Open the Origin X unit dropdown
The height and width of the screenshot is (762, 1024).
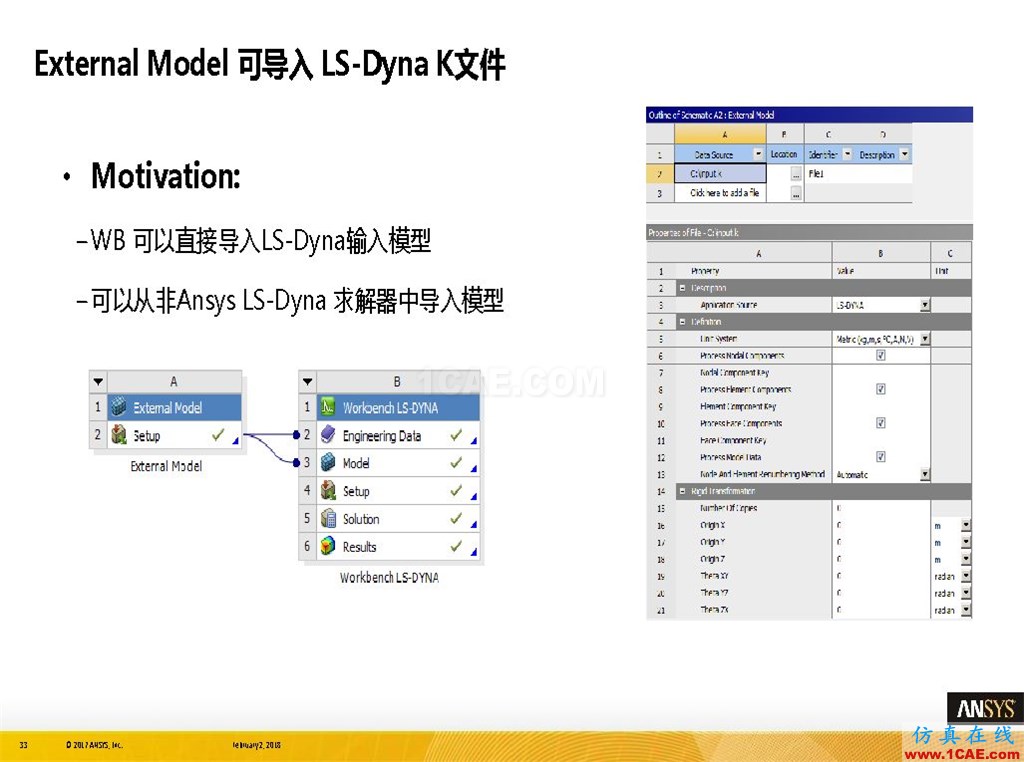point(966,525)
